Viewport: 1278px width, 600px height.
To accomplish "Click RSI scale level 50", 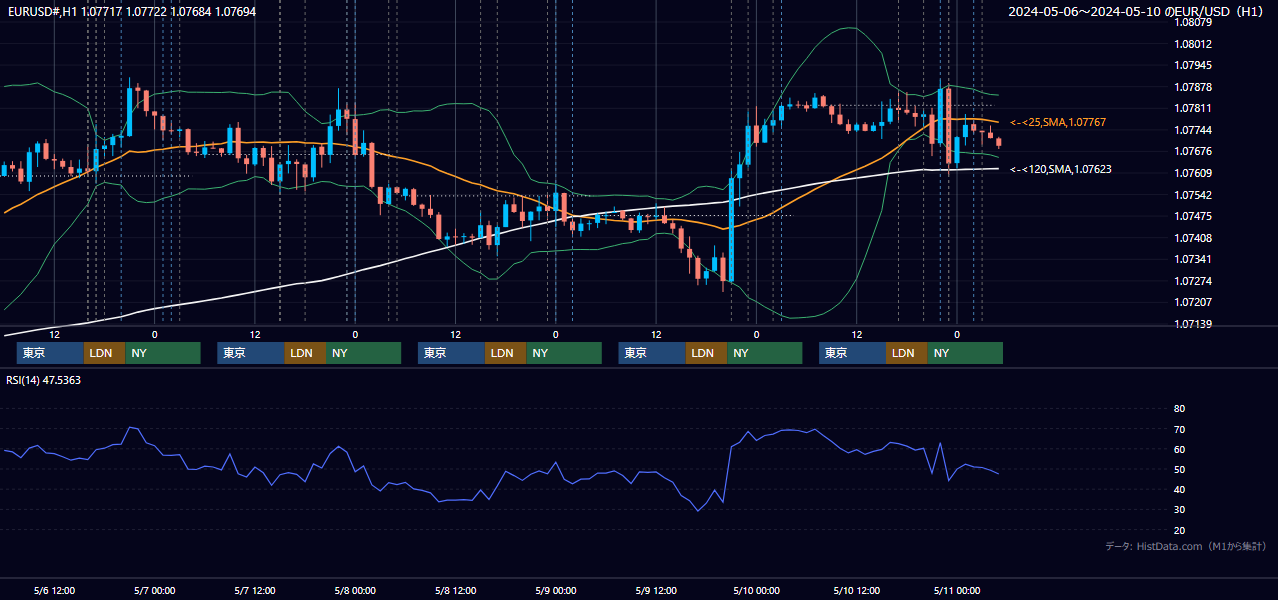I will (1179, 469).
